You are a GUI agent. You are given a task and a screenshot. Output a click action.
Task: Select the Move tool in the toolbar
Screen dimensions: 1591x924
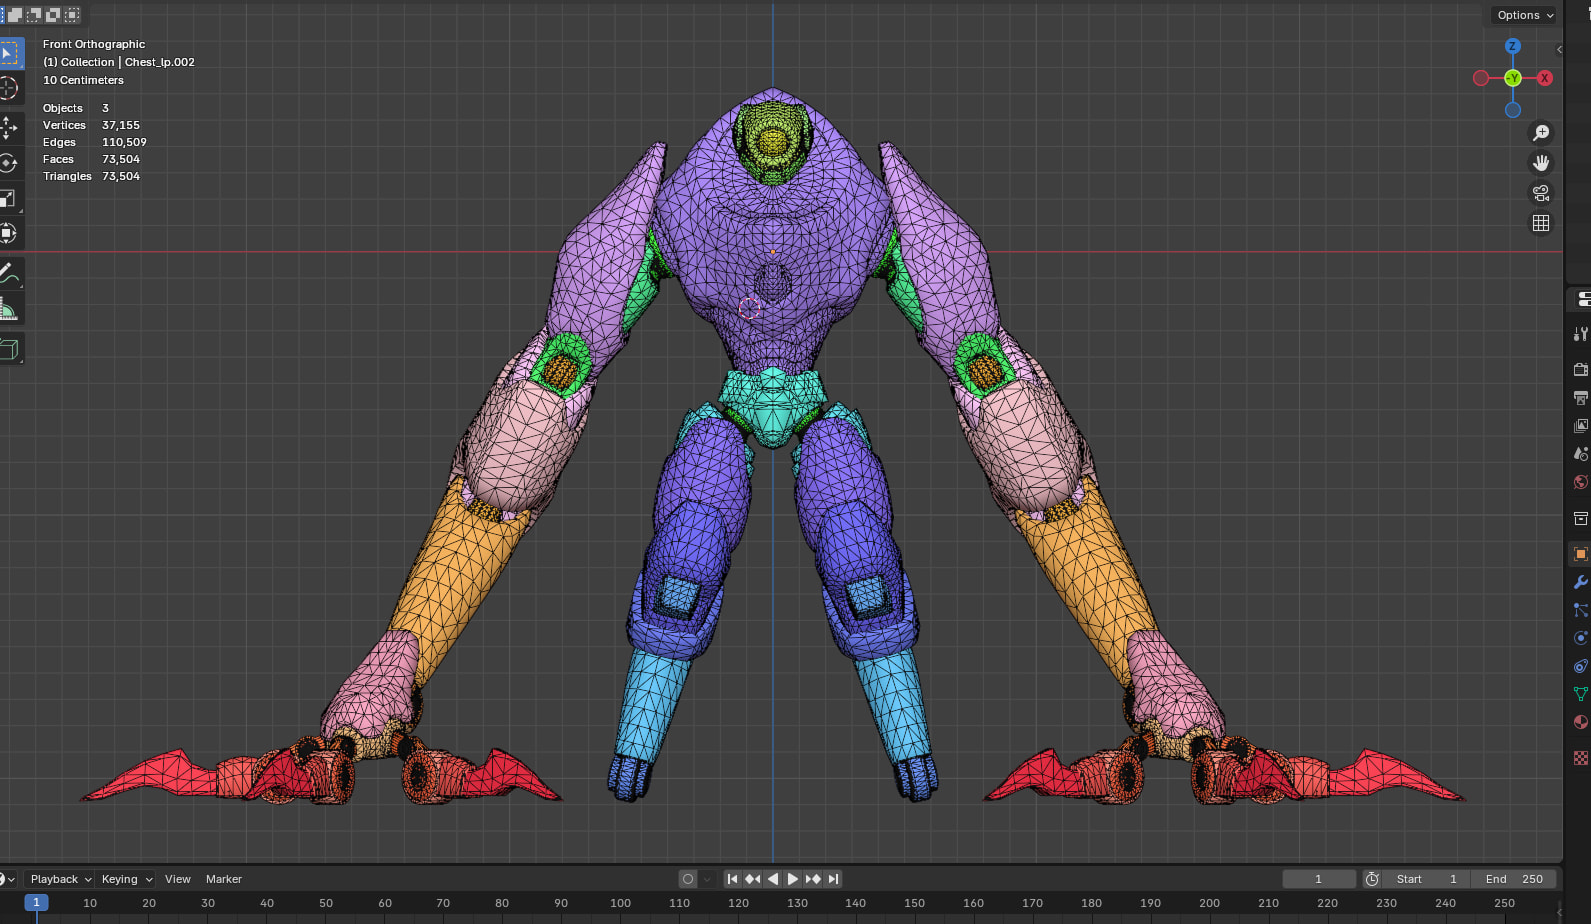[9, 128]
